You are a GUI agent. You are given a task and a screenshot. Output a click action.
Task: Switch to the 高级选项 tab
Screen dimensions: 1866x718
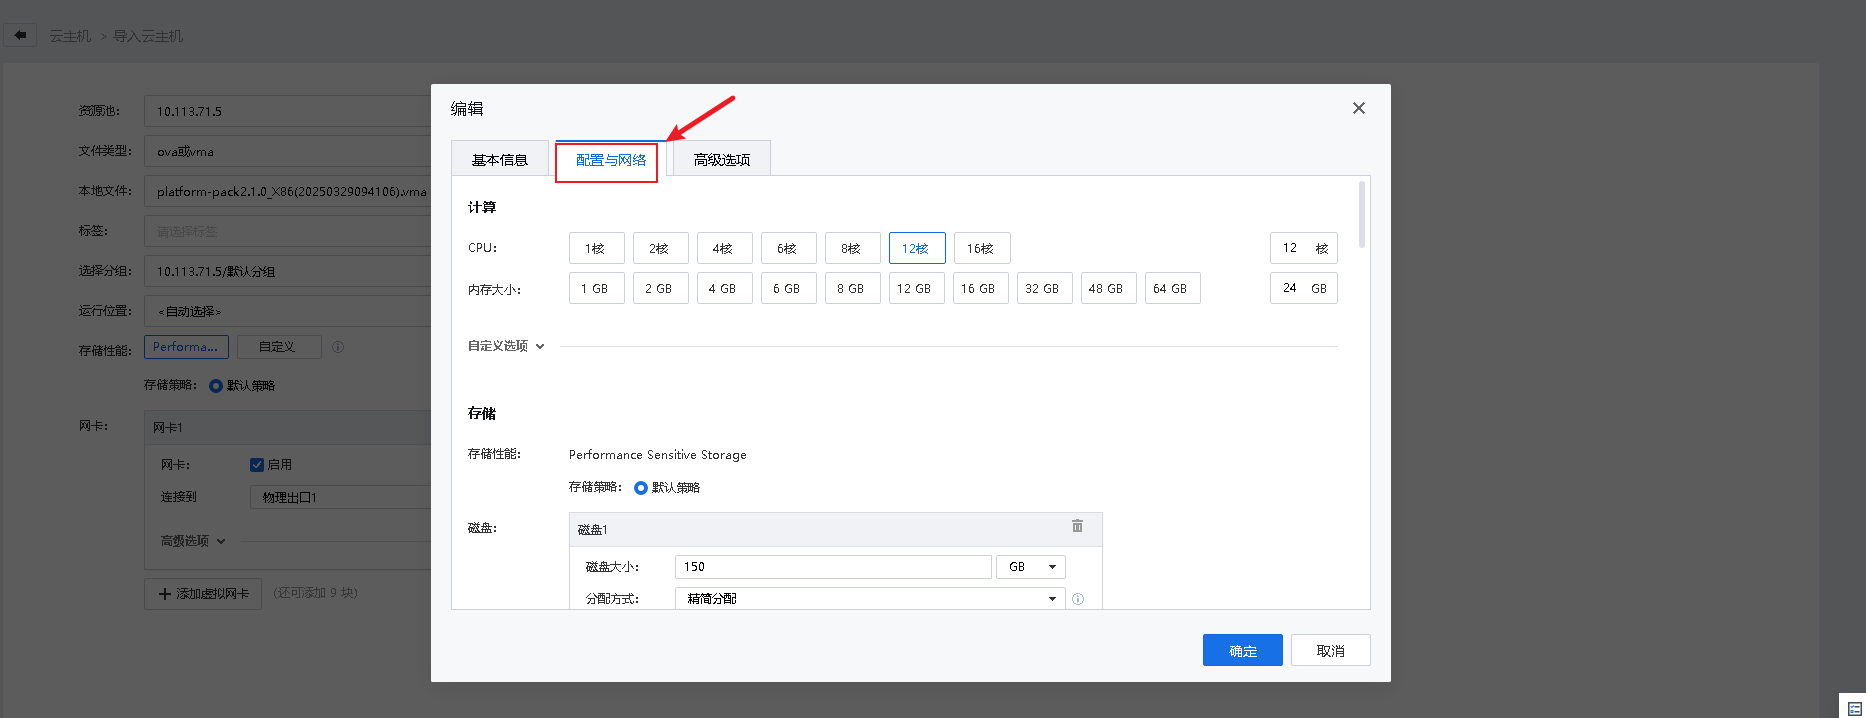tap(721, 160)
